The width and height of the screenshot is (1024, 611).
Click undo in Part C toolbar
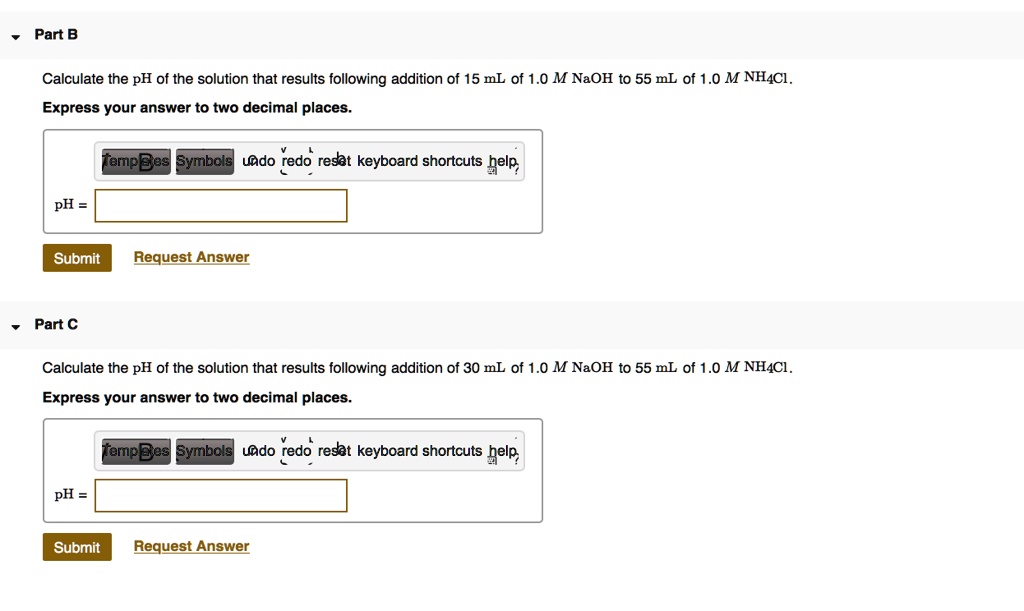(259, 451)
